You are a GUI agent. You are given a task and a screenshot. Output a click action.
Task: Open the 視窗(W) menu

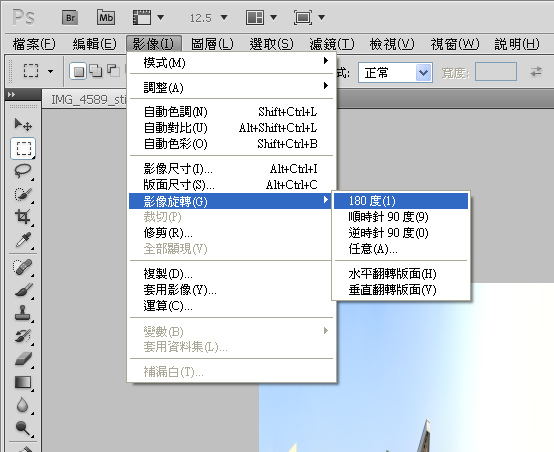coord(455,44)
